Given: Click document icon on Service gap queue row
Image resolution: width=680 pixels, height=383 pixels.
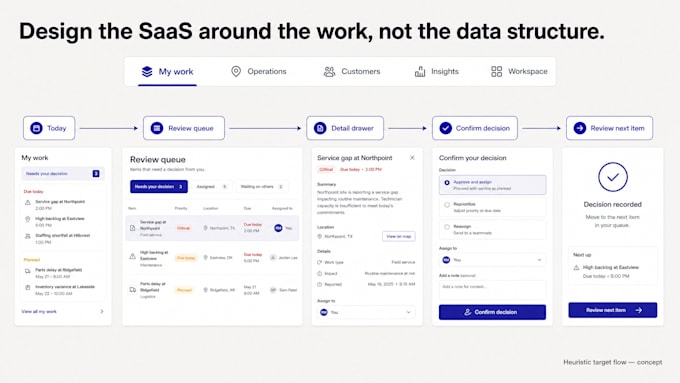Looking at the screenshot, I should [x=133, y=228].
